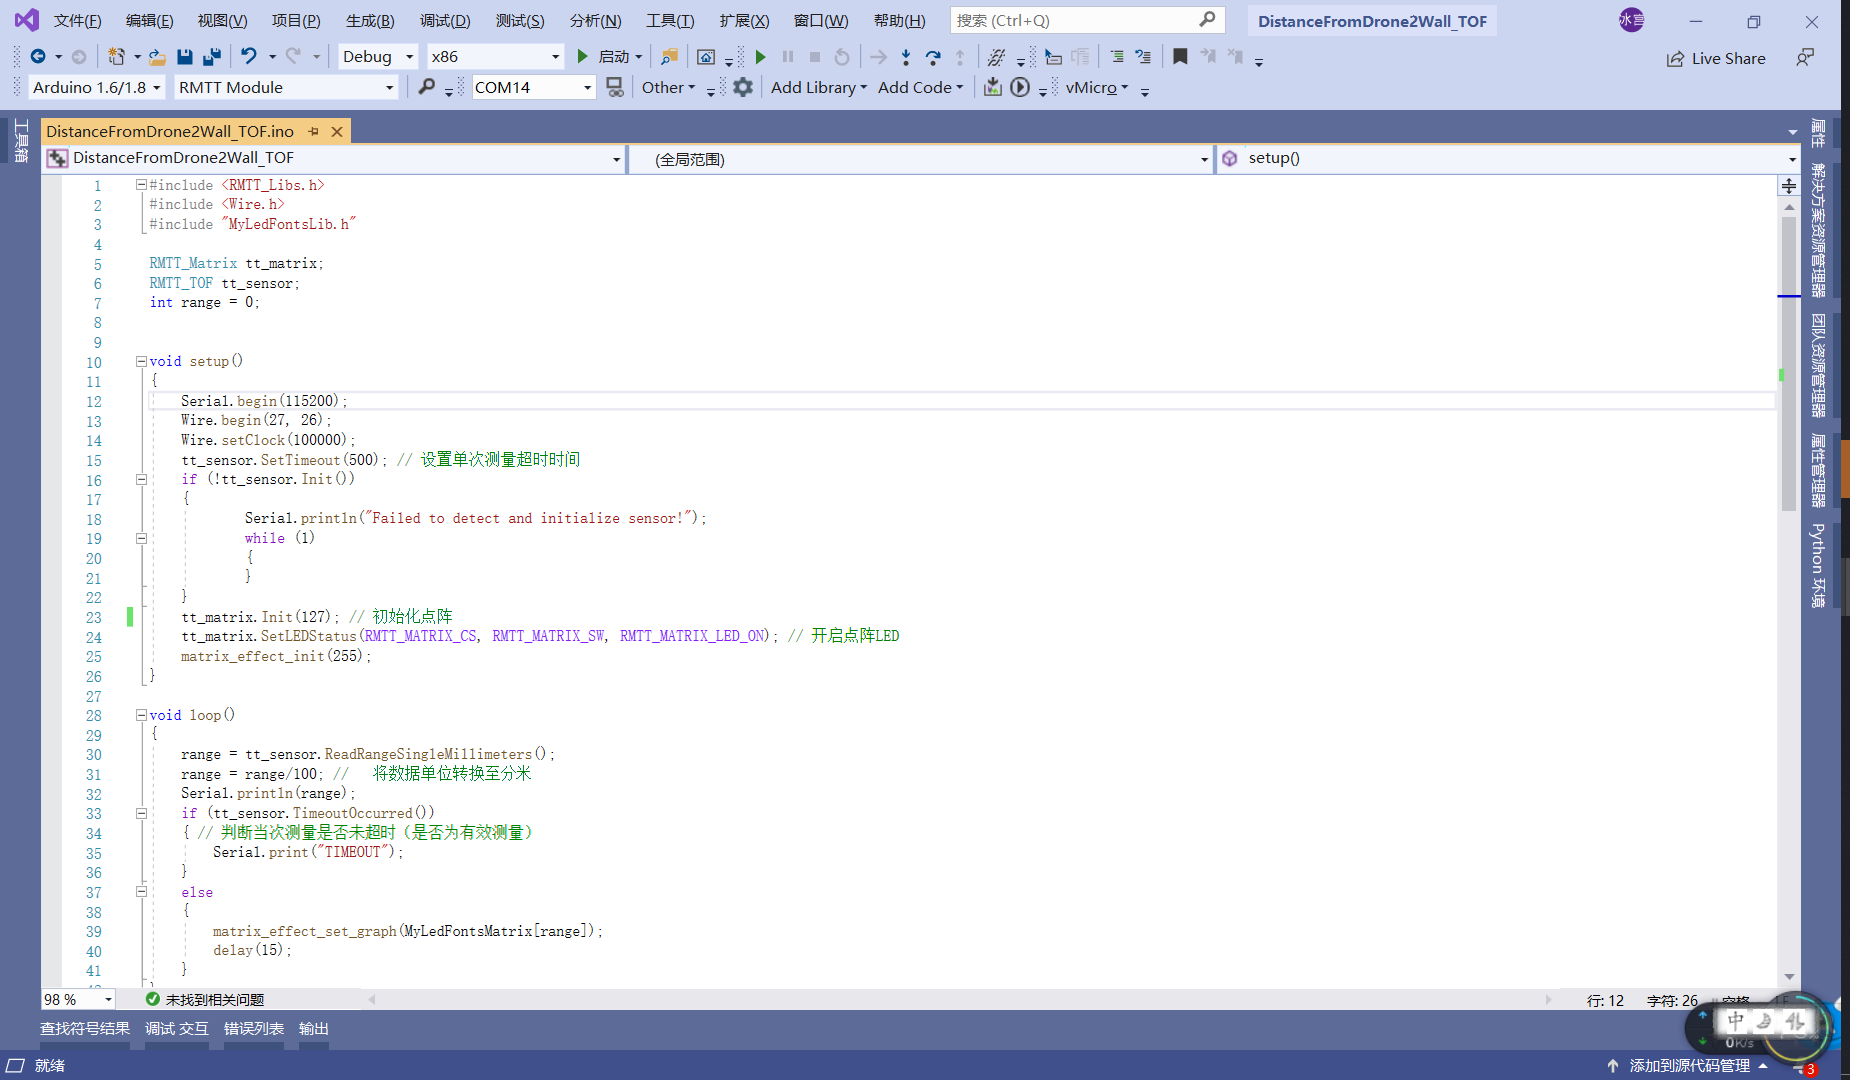1850x1080 pixels.
Task: Click the vMicro settings gear icon
Action: (x=743, y=87)
